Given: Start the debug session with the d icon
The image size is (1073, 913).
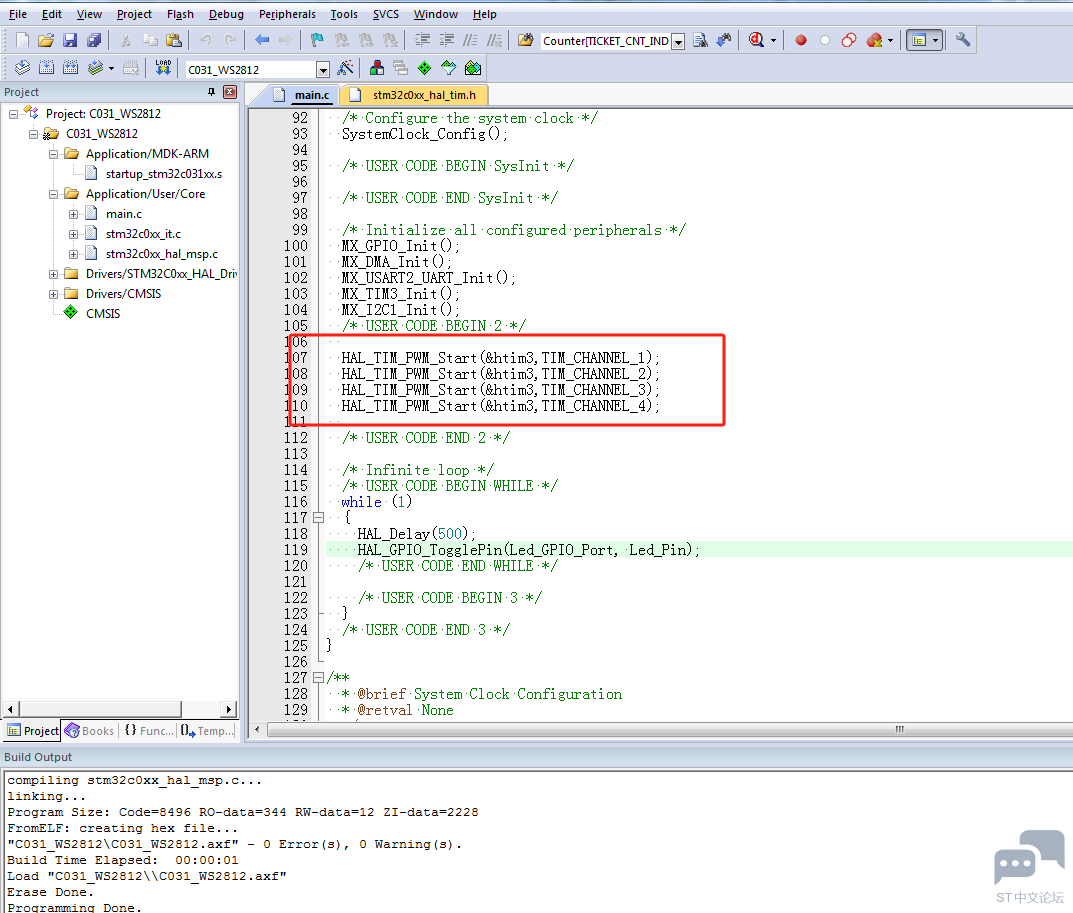Looking at the screenshot, I should [x=756, y=40].
